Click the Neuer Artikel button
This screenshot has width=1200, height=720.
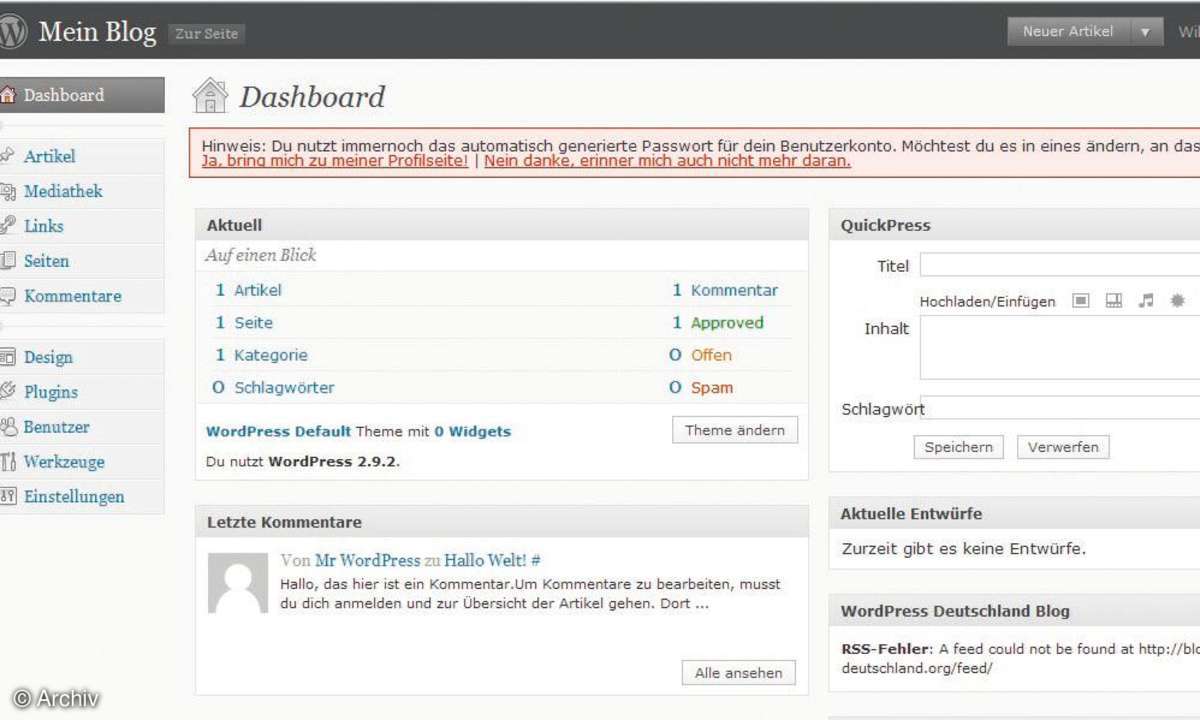(x=1068, y=32)
